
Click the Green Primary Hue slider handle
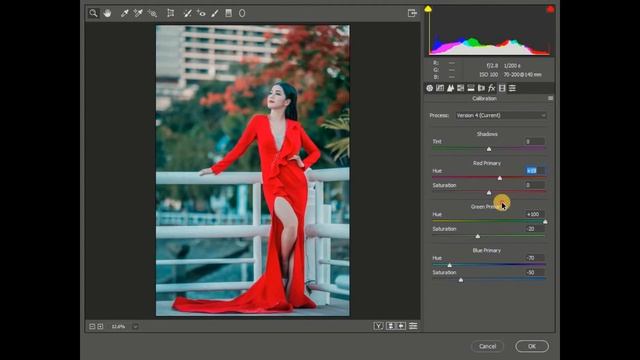tap(545, 222)
